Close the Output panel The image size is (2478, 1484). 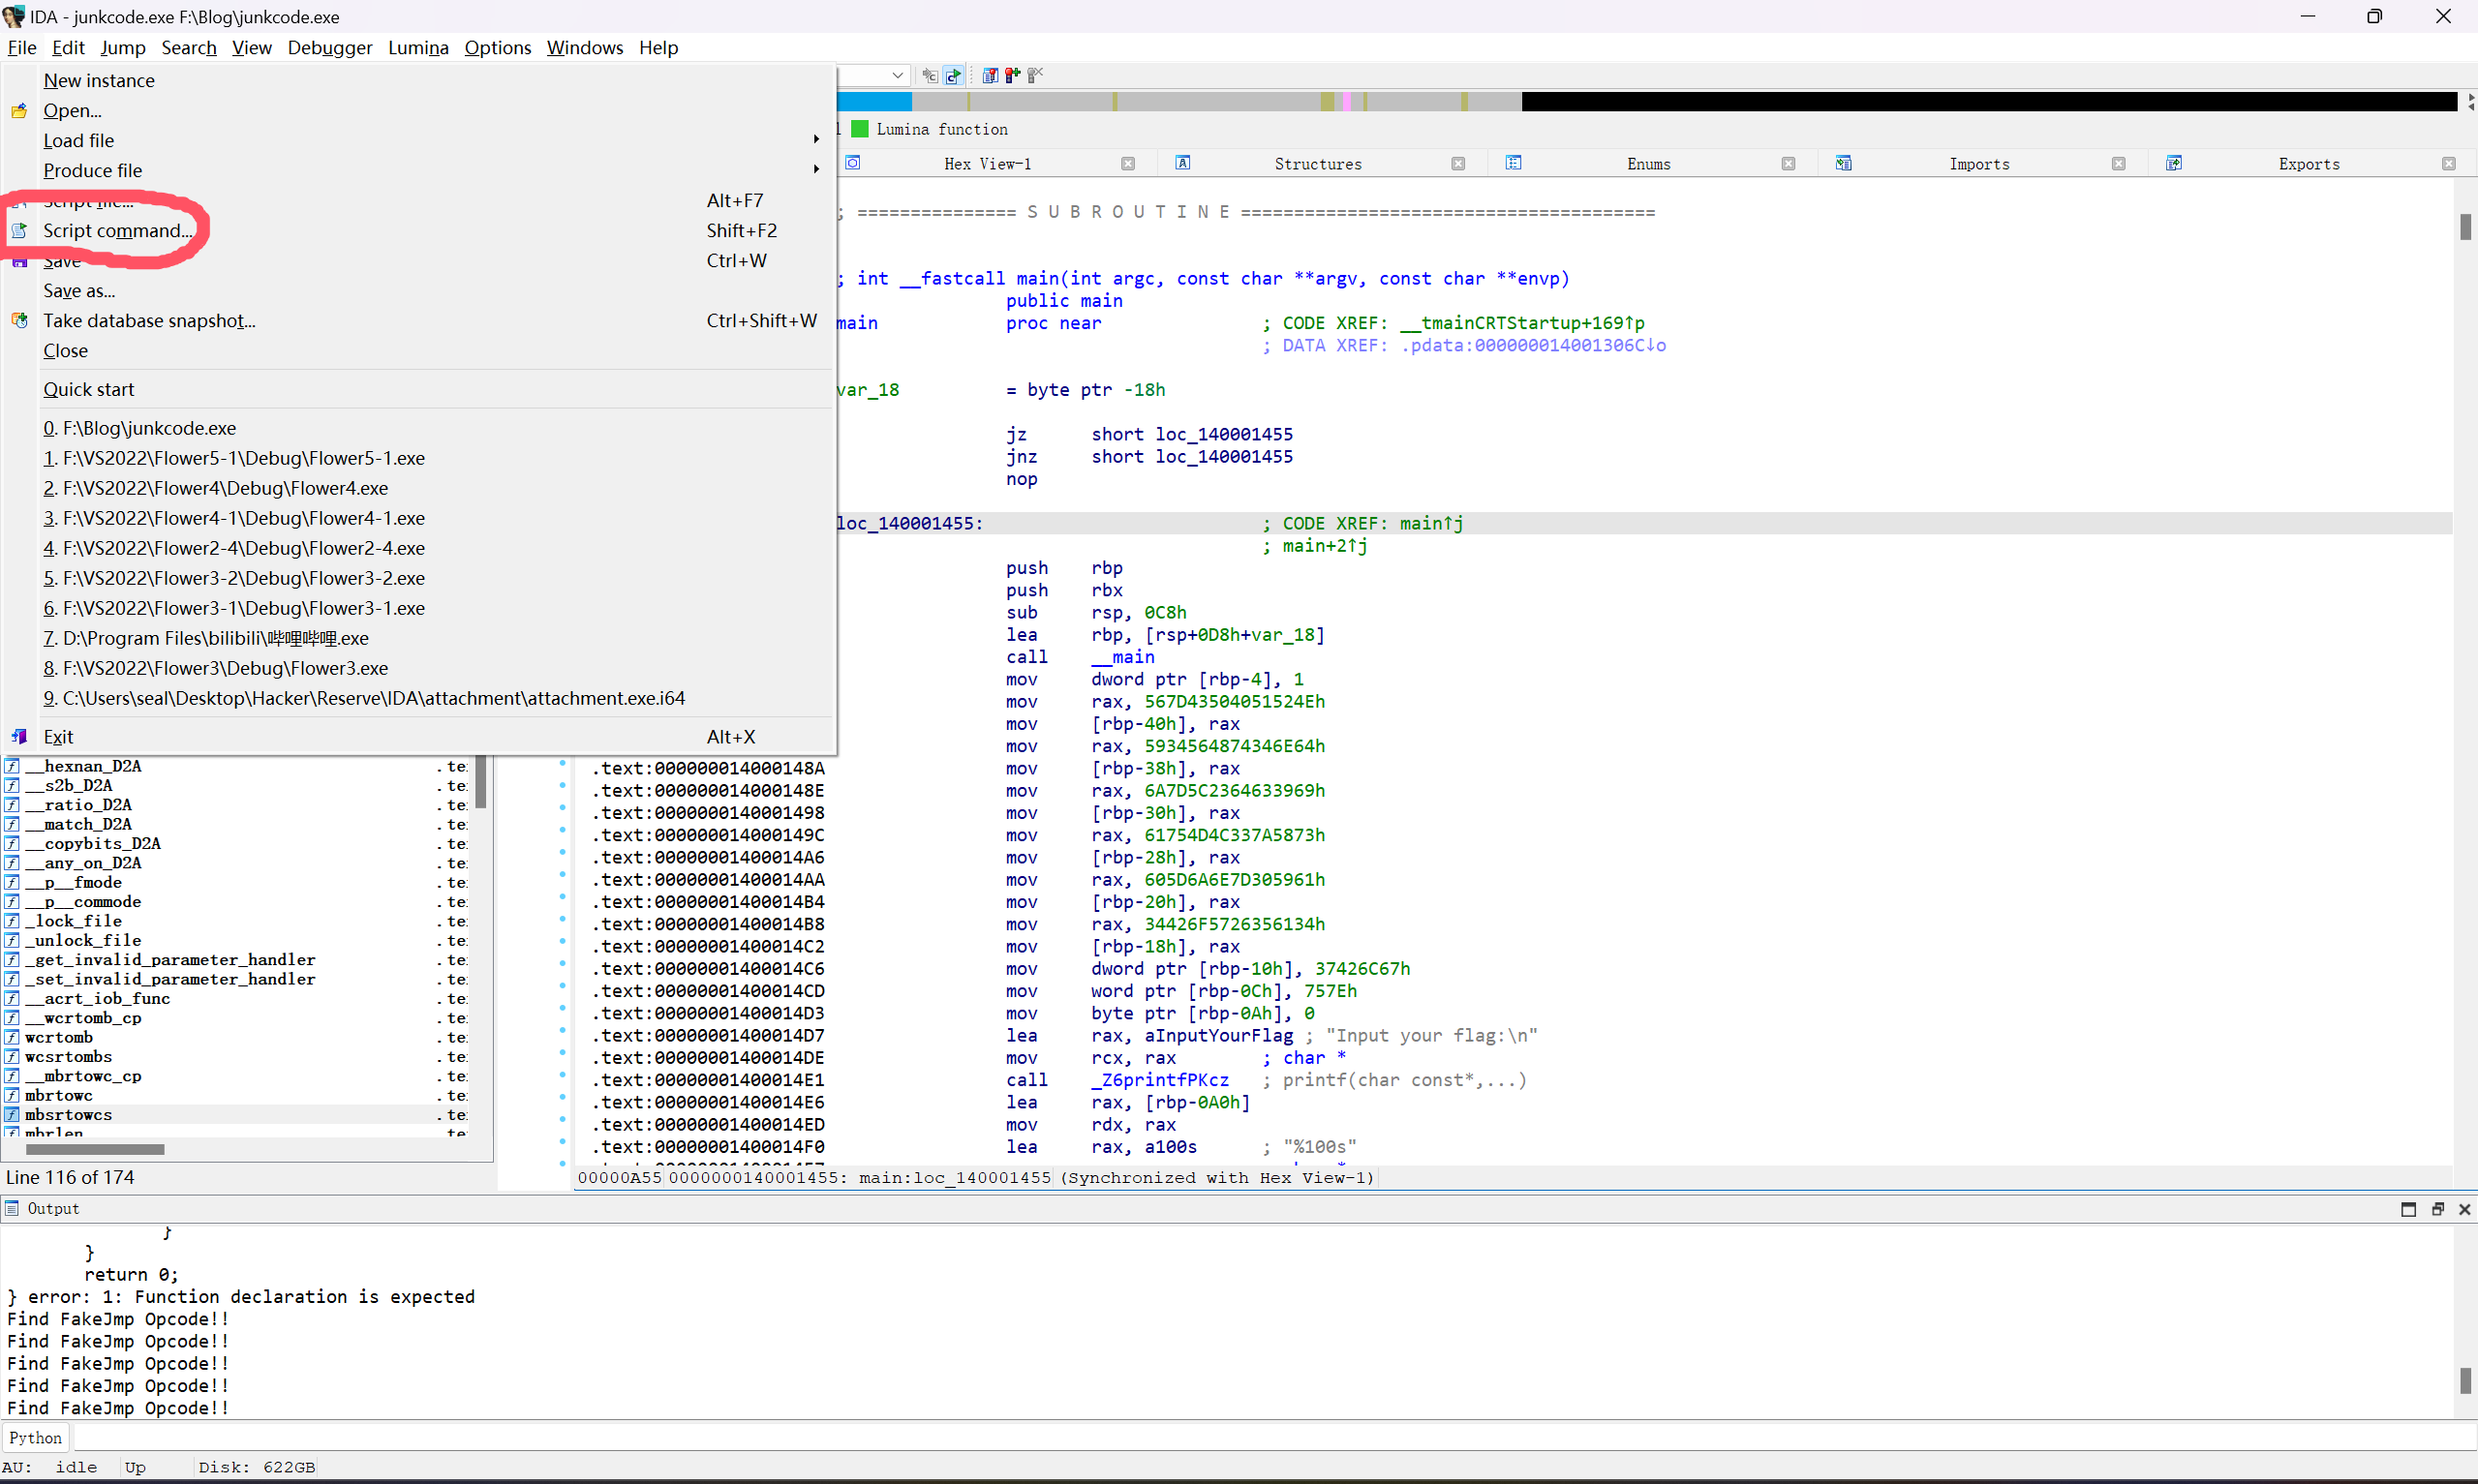pos(2464,1209)
